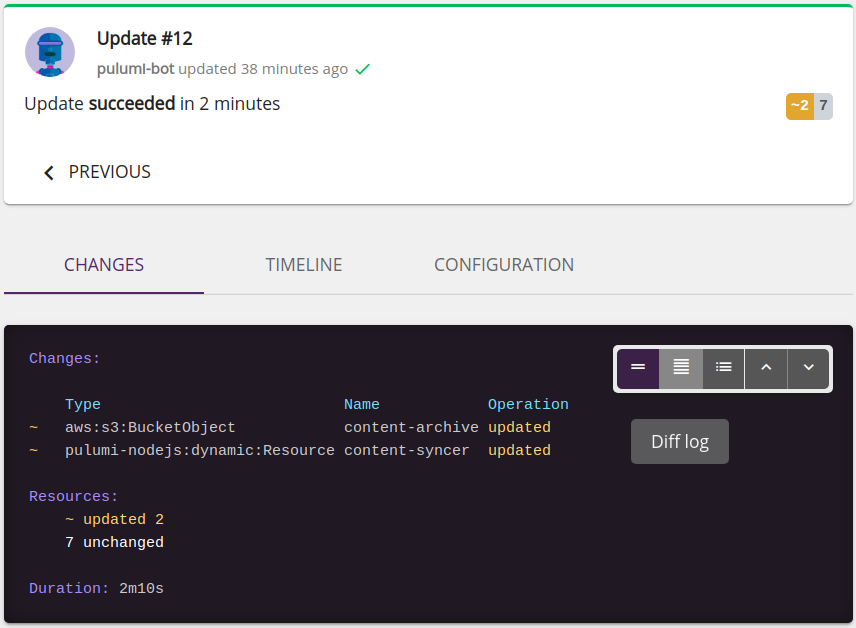
Task: Open the CONFIGURATION tab
Action: click(x=503, y=264)
